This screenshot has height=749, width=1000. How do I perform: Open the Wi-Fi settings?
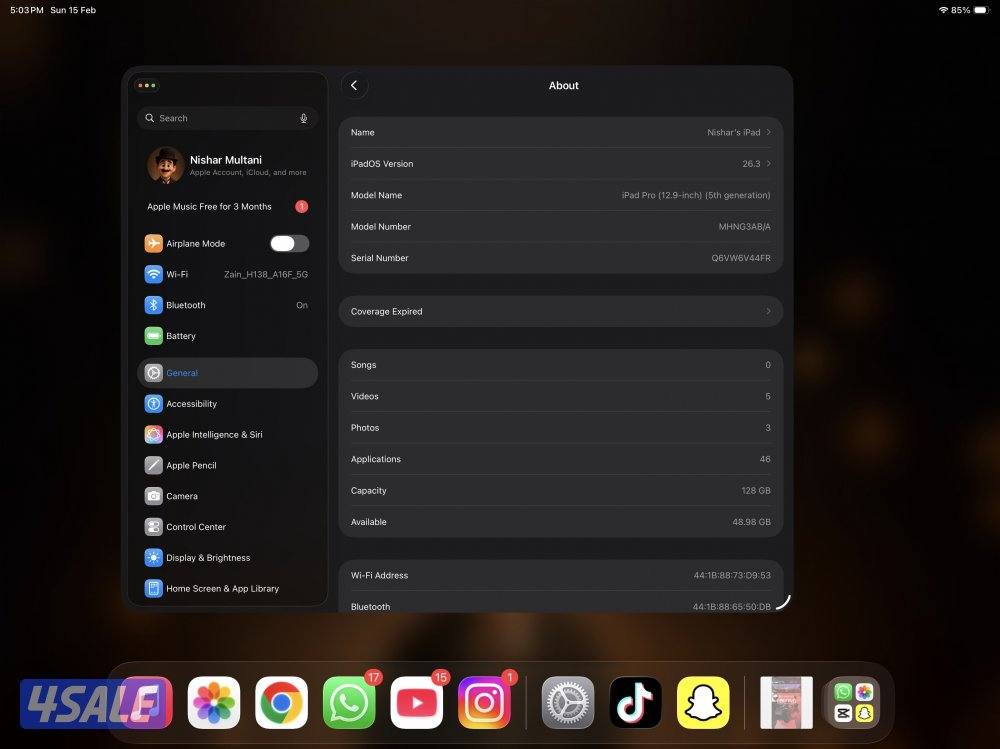[x=227, y=274]
